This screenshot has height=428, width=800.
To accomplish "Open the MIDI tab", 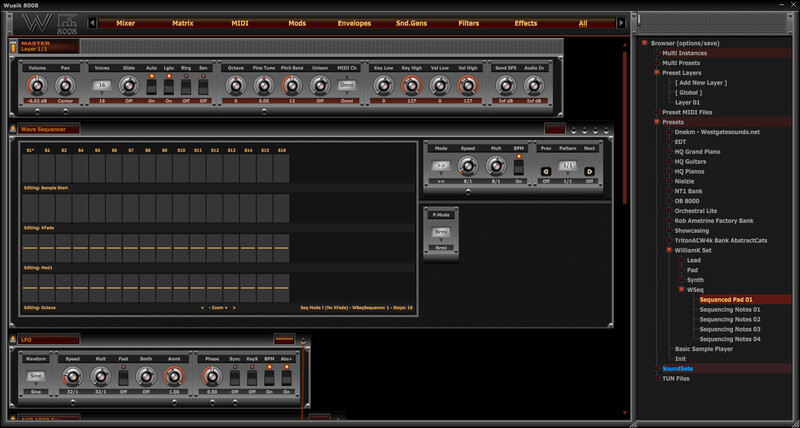I will 240,23.
